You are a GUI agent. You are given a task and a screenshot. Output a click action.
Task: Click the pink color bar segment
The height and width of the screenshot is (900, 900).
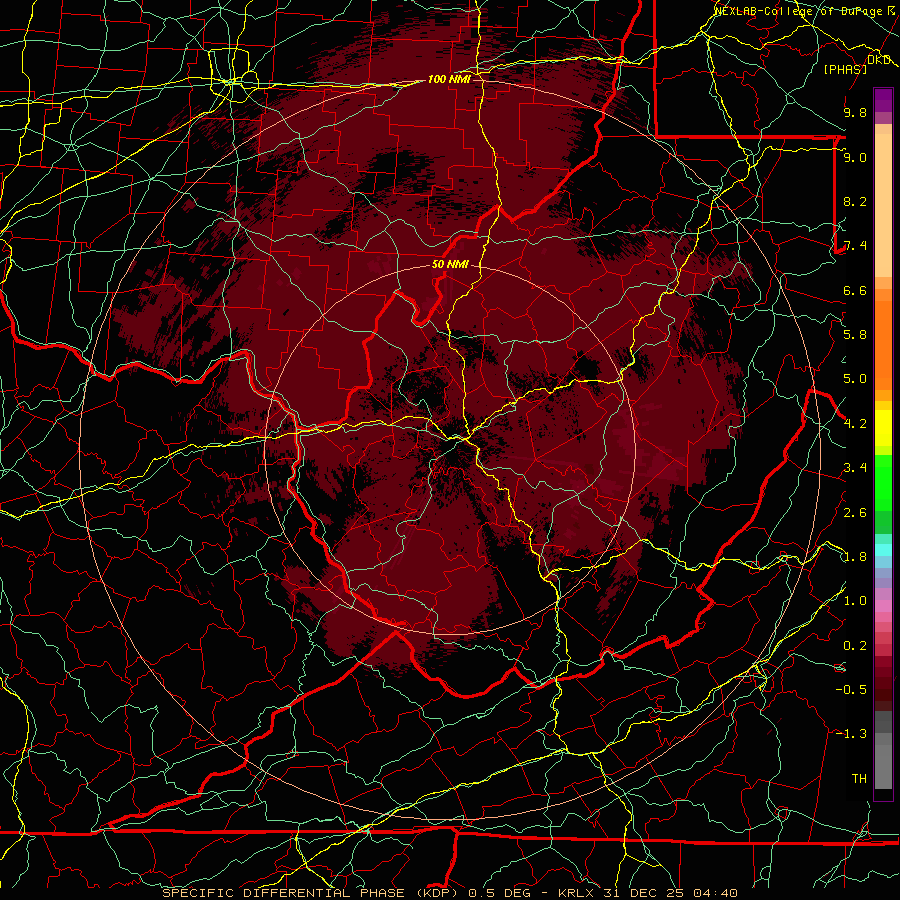point(883,606)
